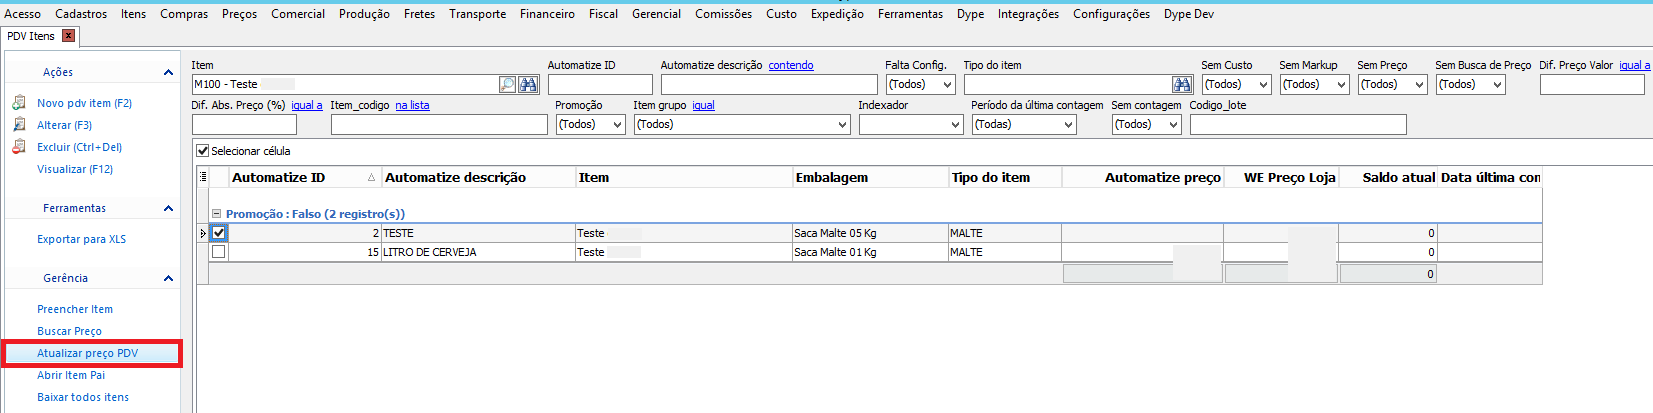Collapse the Gerência panel section
Viewport: 1653px width, 413px height.
click(168, 278)
